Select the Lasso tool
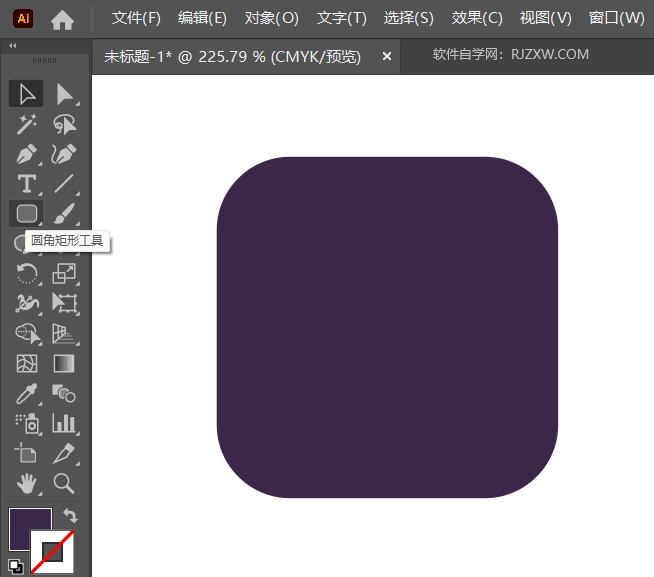Image resolution: width=654 pixels, height=577 pixels. (64, 124)
